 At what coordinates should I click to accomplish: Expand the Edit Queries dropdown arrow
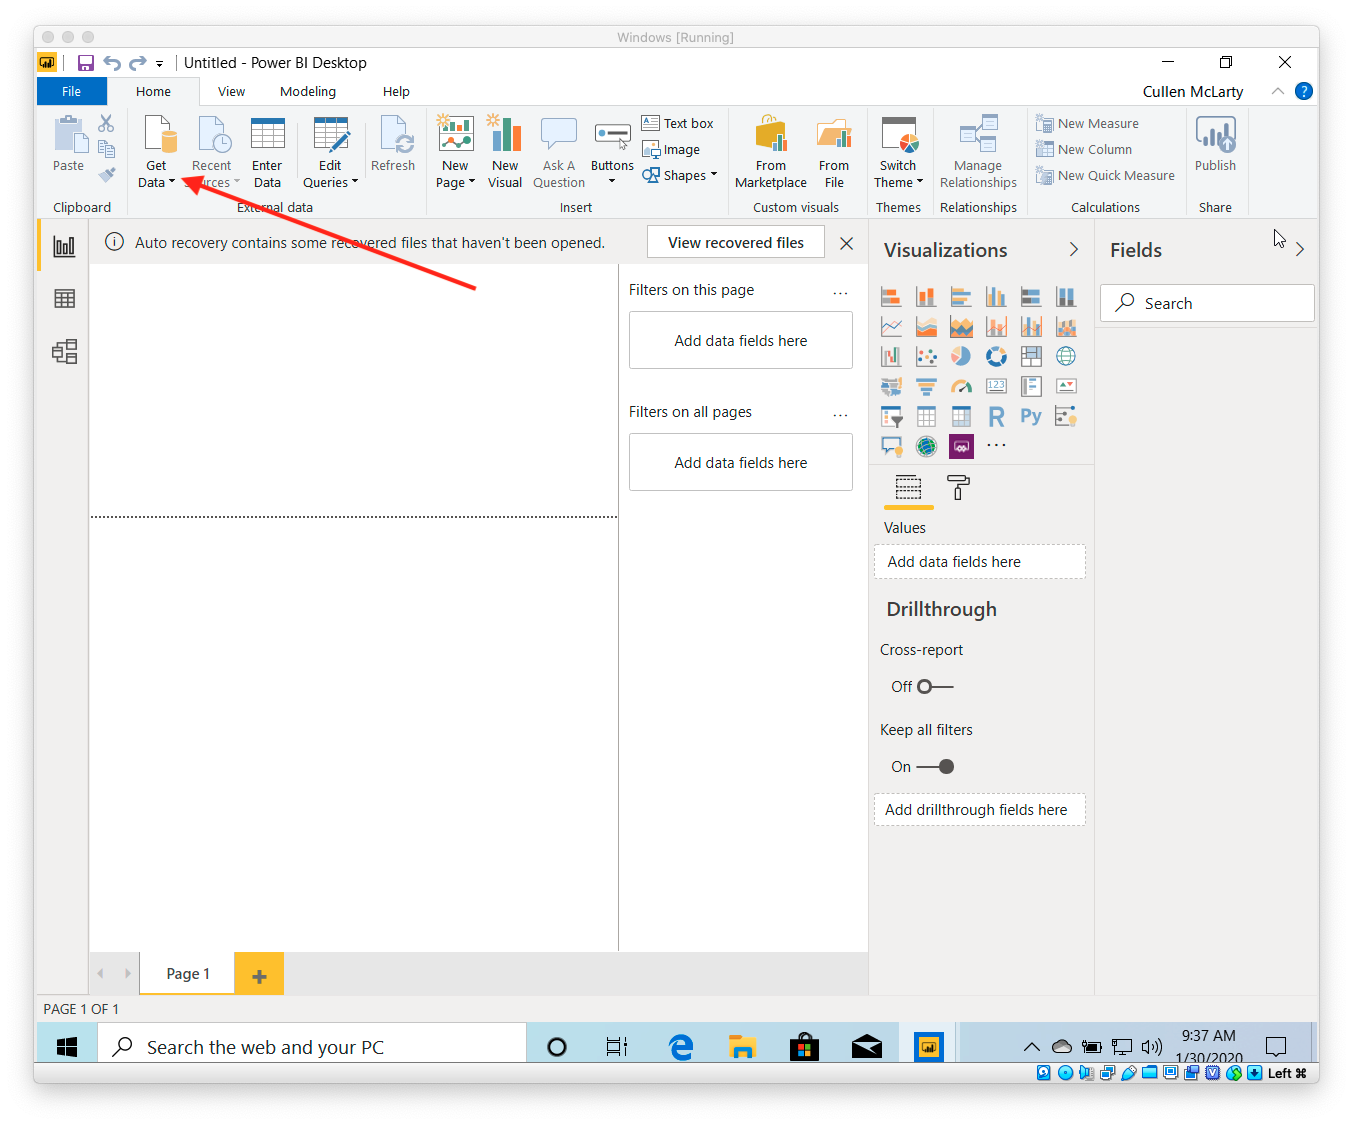click(x=355, y=182)
